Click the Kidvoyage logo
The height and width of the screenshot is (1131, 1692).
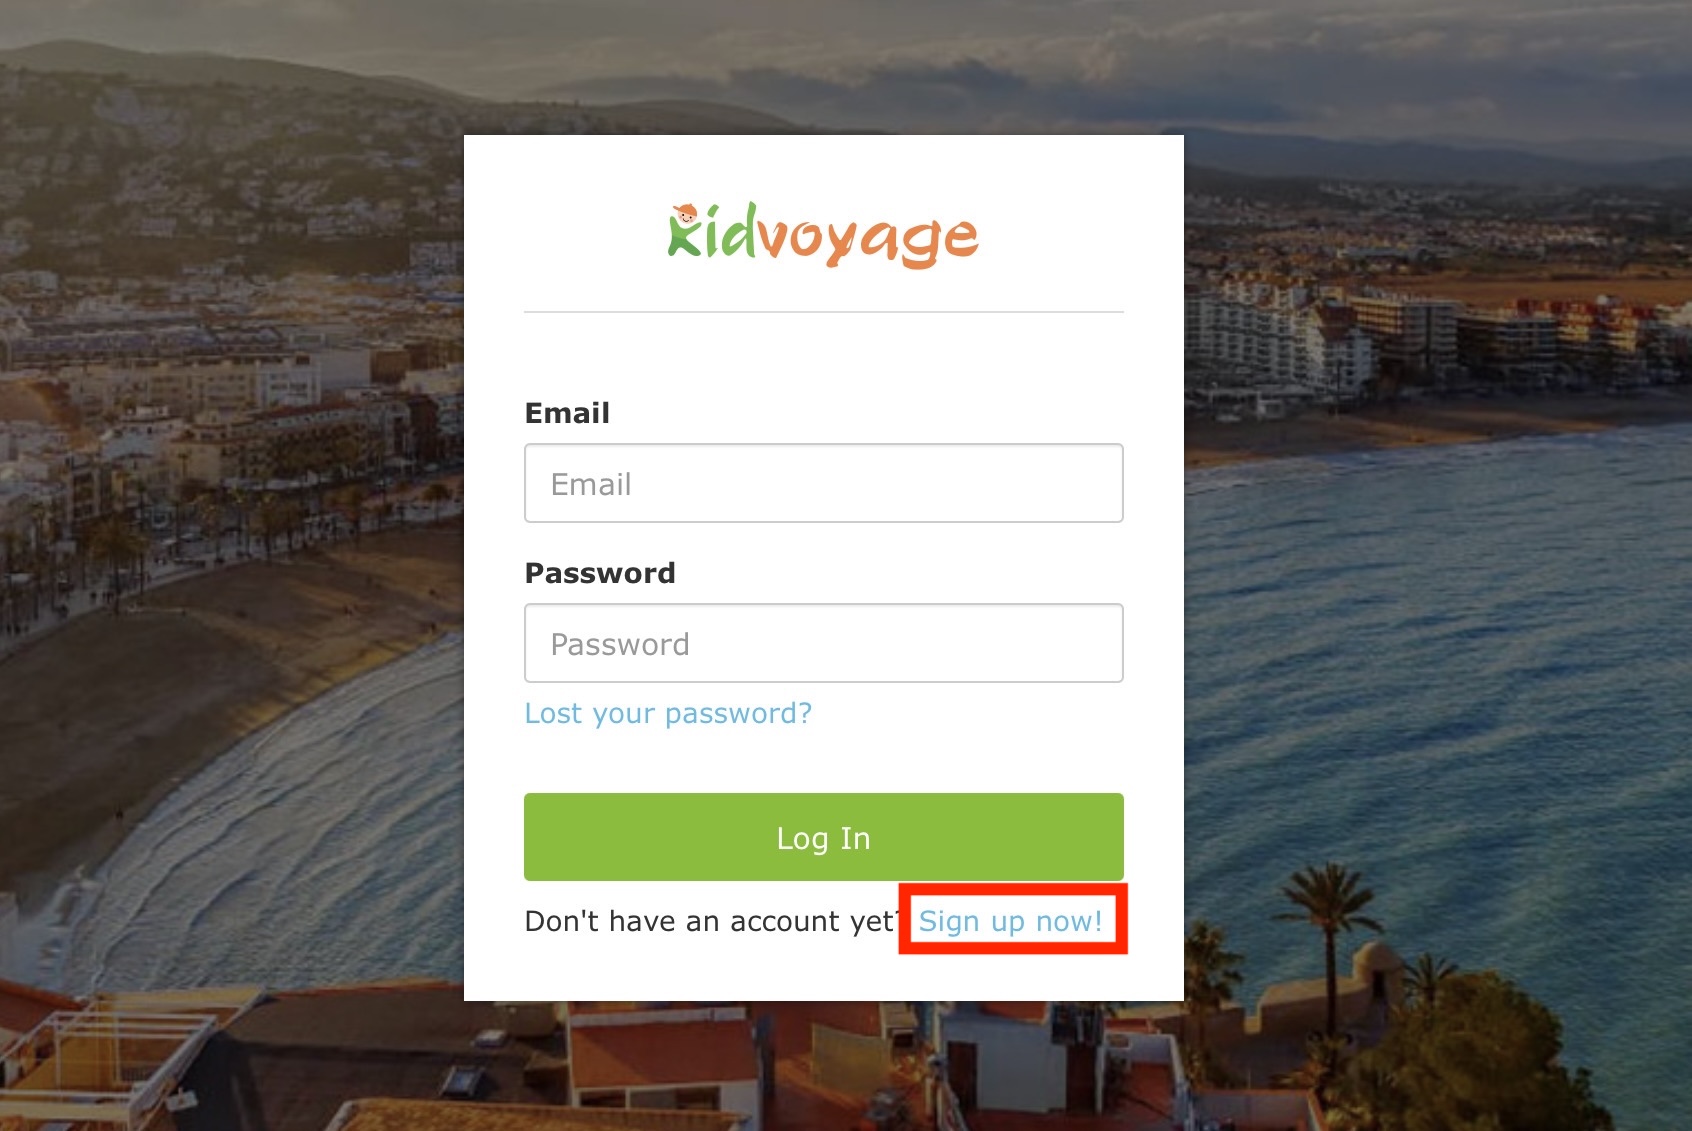[823, 235]
